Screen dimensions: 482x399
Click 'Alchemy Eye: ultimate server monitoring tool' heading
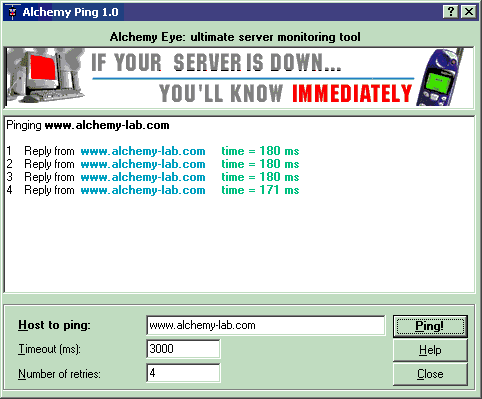click(x=235, y=37)
